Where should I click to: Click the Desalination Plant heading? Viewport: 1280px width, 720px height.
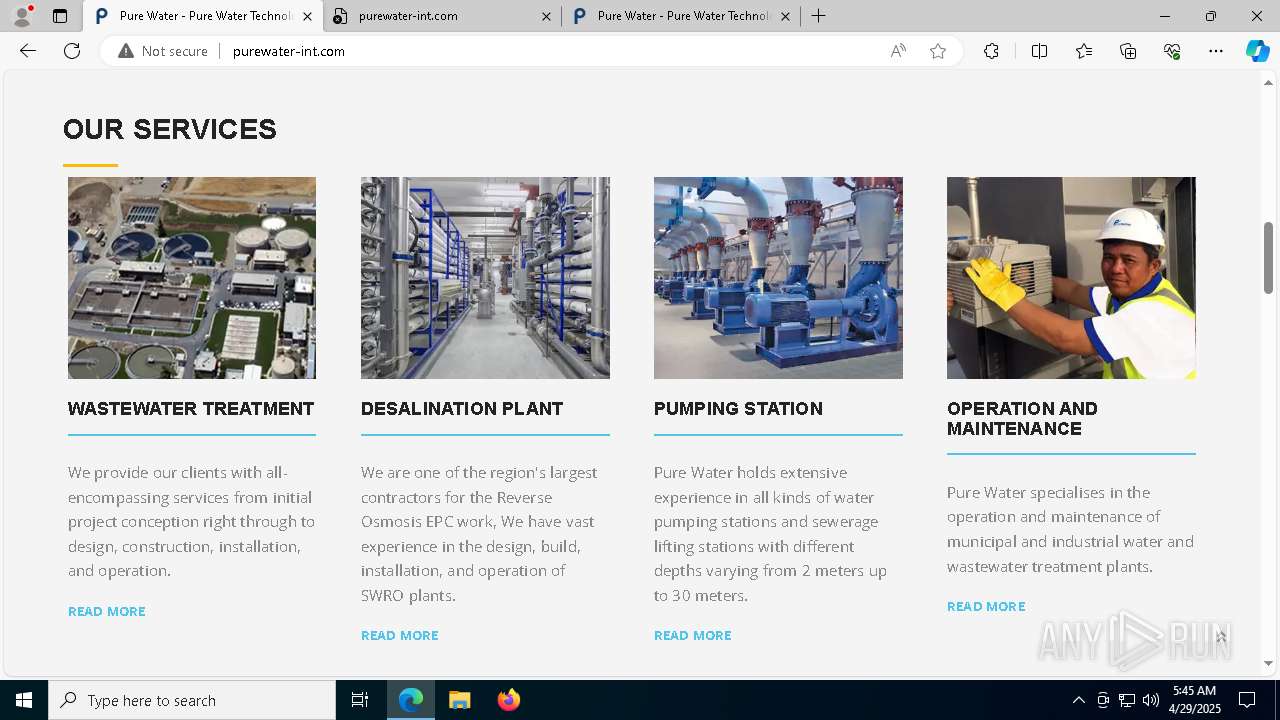point(462,409)
